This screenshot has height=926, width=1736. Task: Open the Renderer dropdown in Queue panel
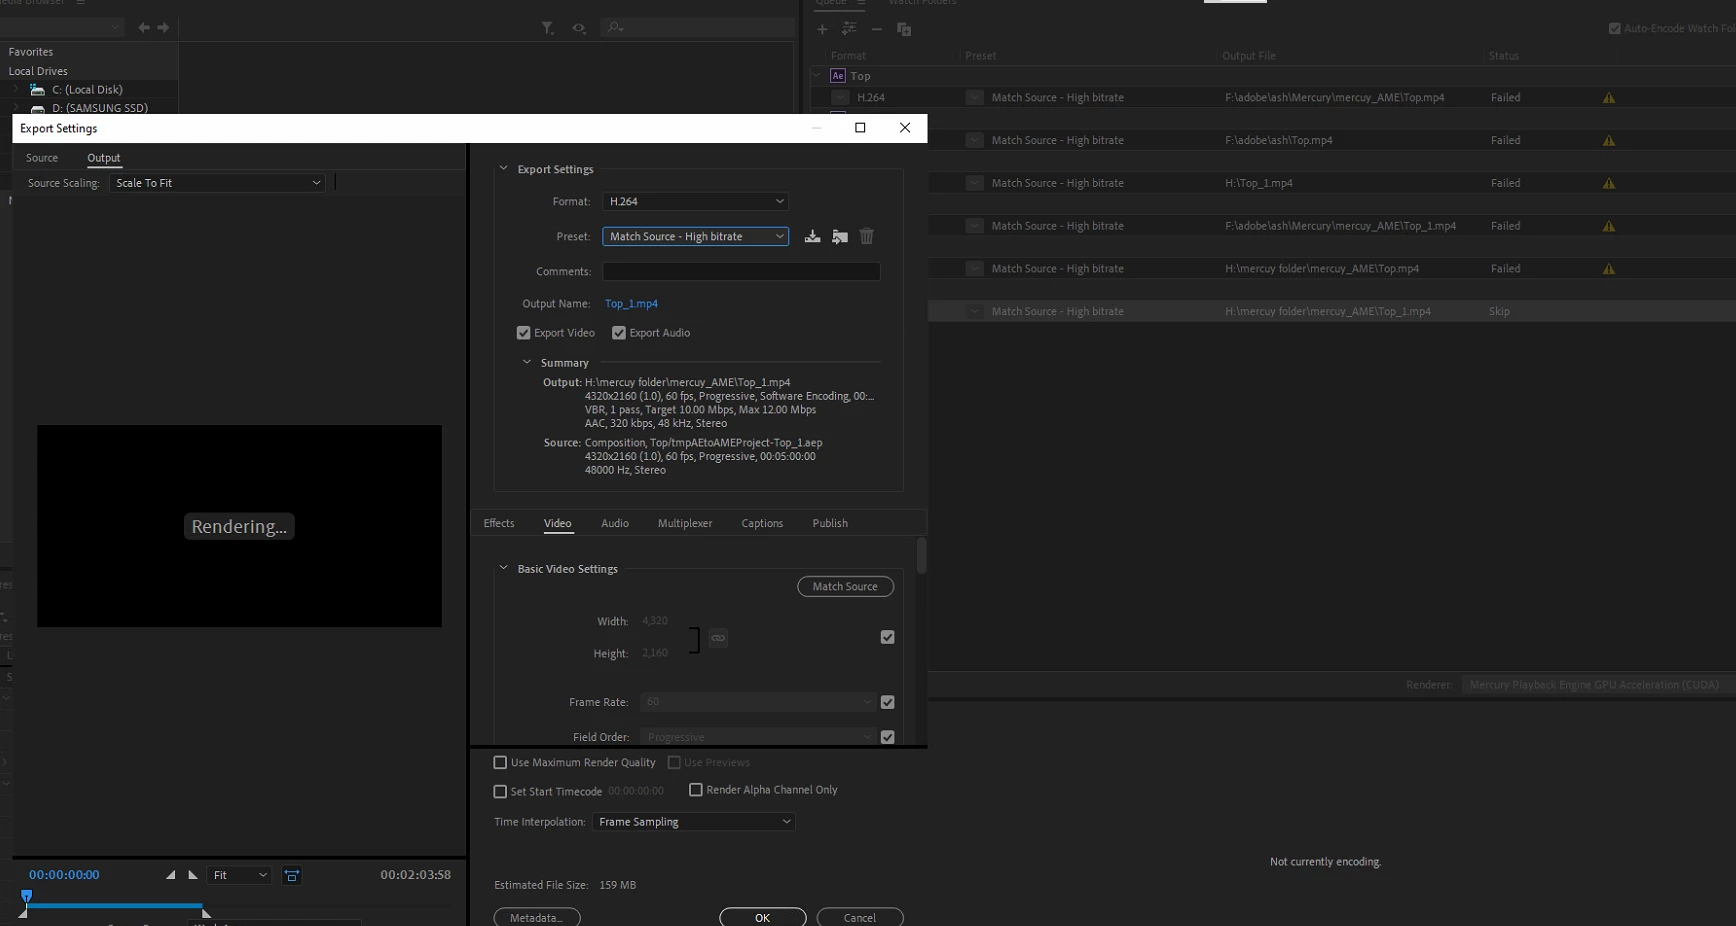click(1597, 685)
